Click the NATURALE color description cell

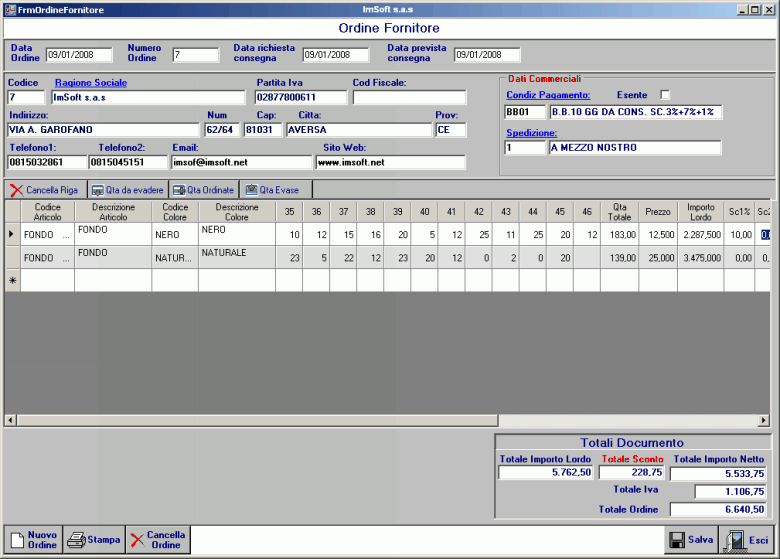(237, 258)
